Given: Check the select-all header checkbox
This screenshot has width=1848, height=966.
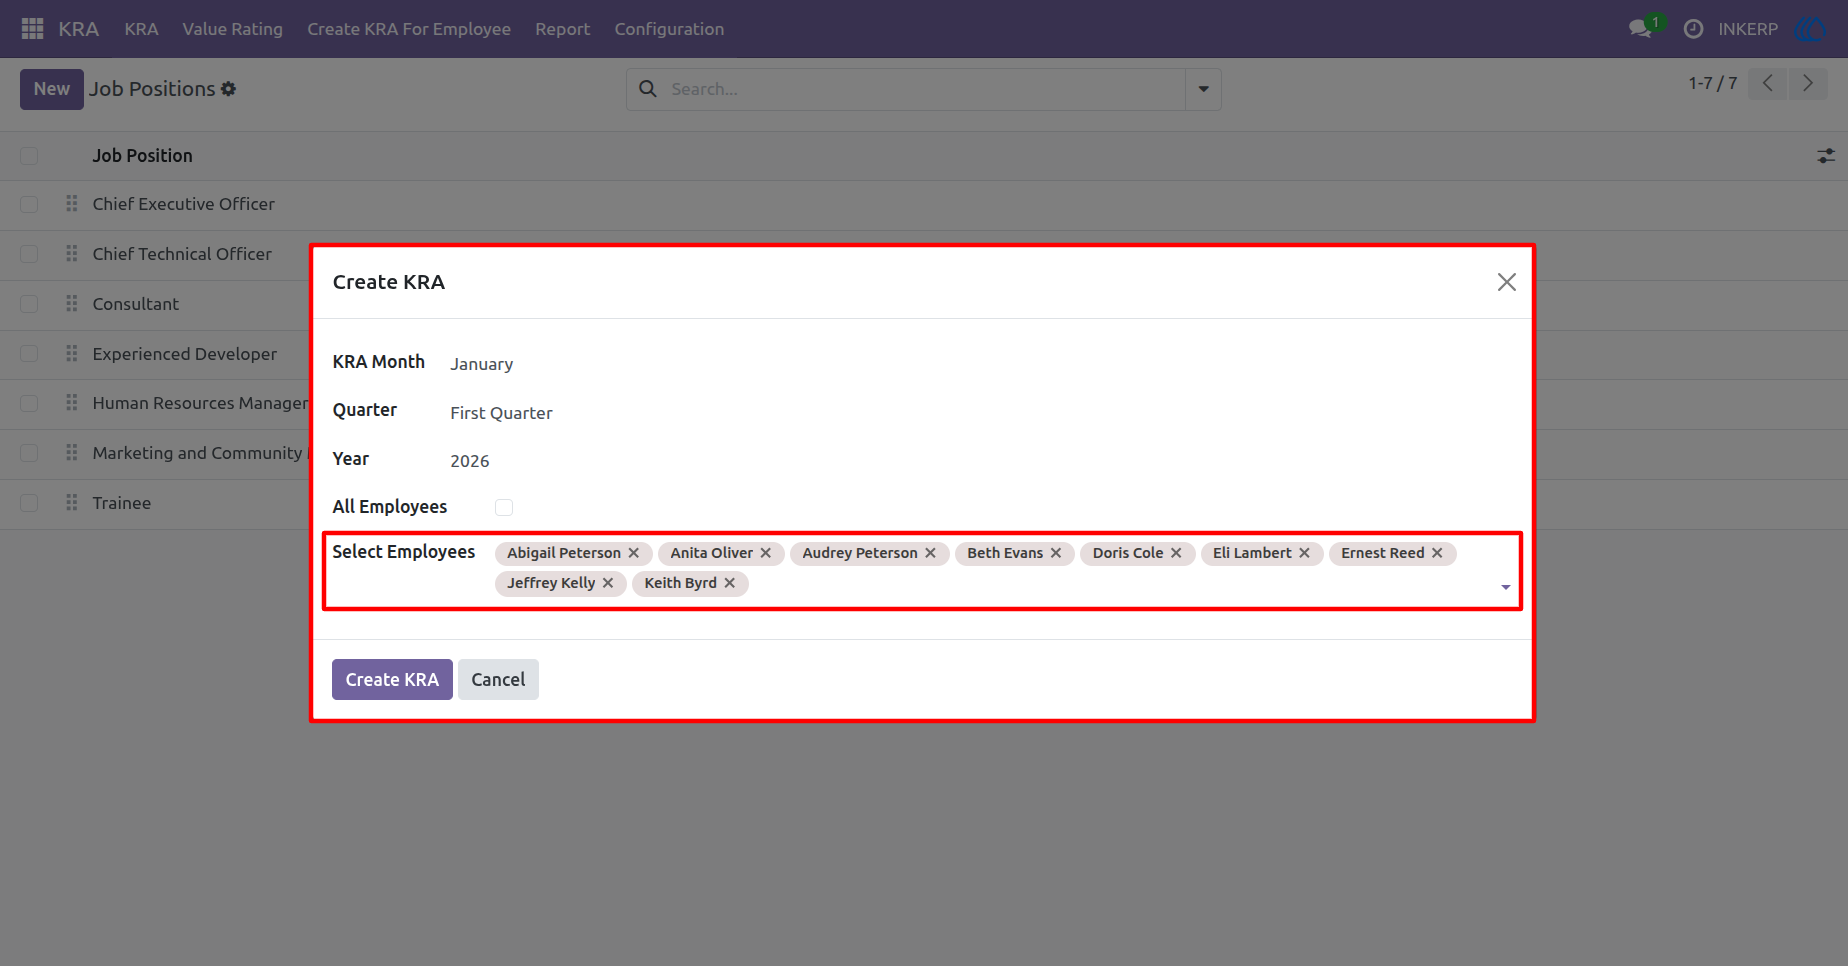Looking at the screenshot, I should (29, 156).
